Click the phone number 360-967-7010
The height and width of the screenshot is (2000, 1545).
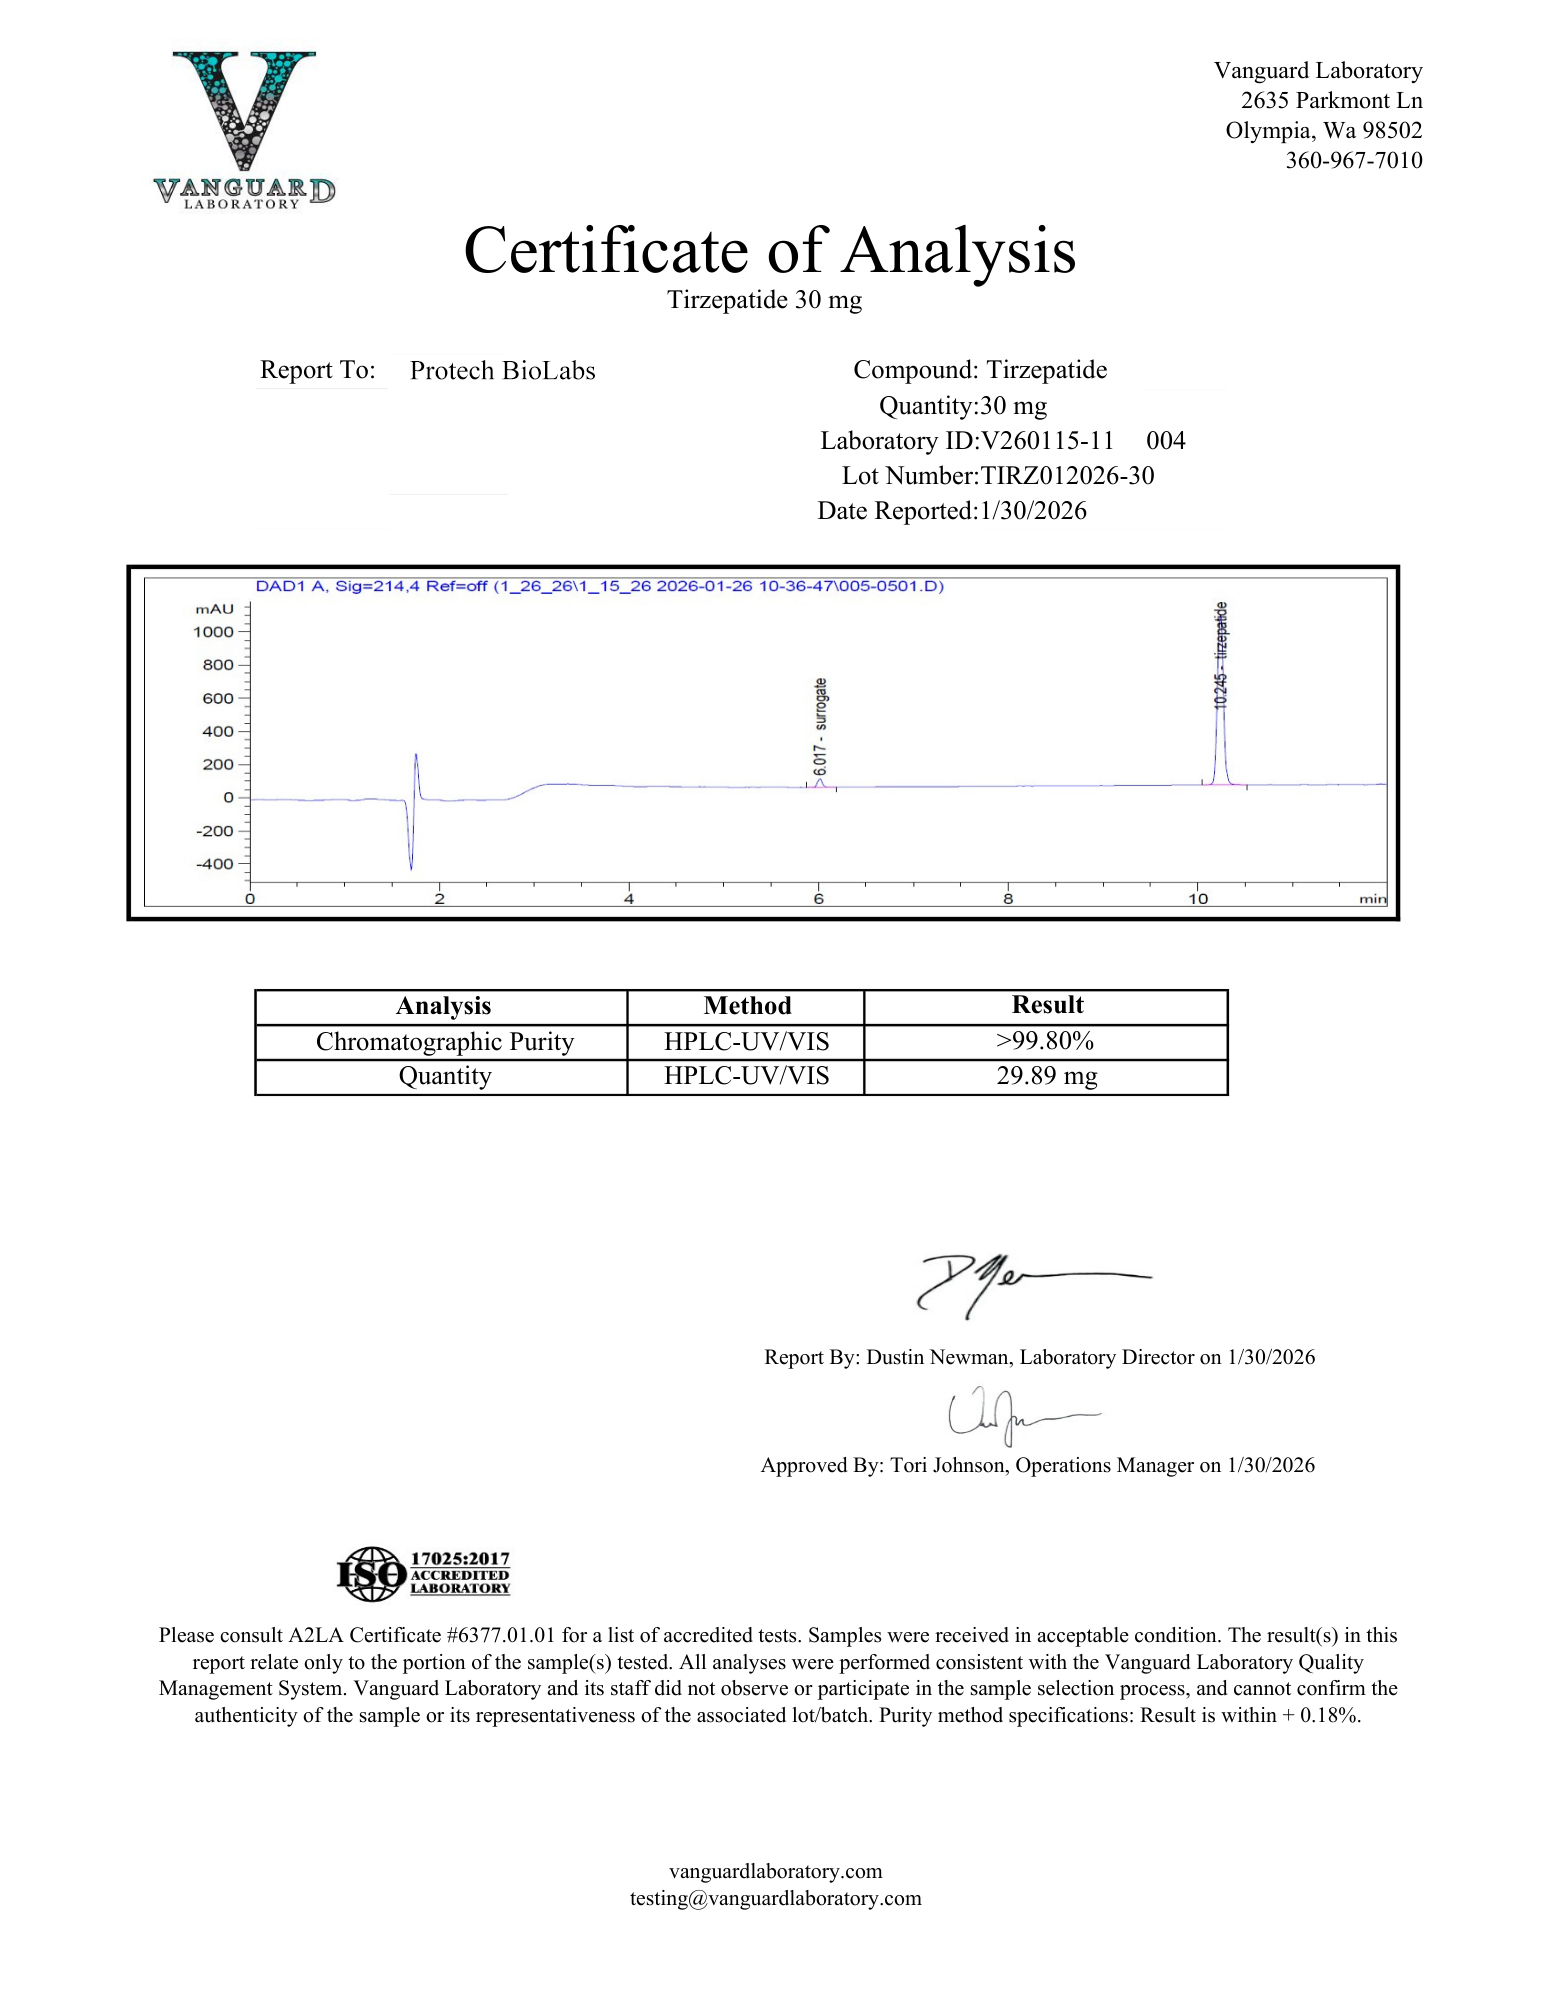pos(1353,160)
